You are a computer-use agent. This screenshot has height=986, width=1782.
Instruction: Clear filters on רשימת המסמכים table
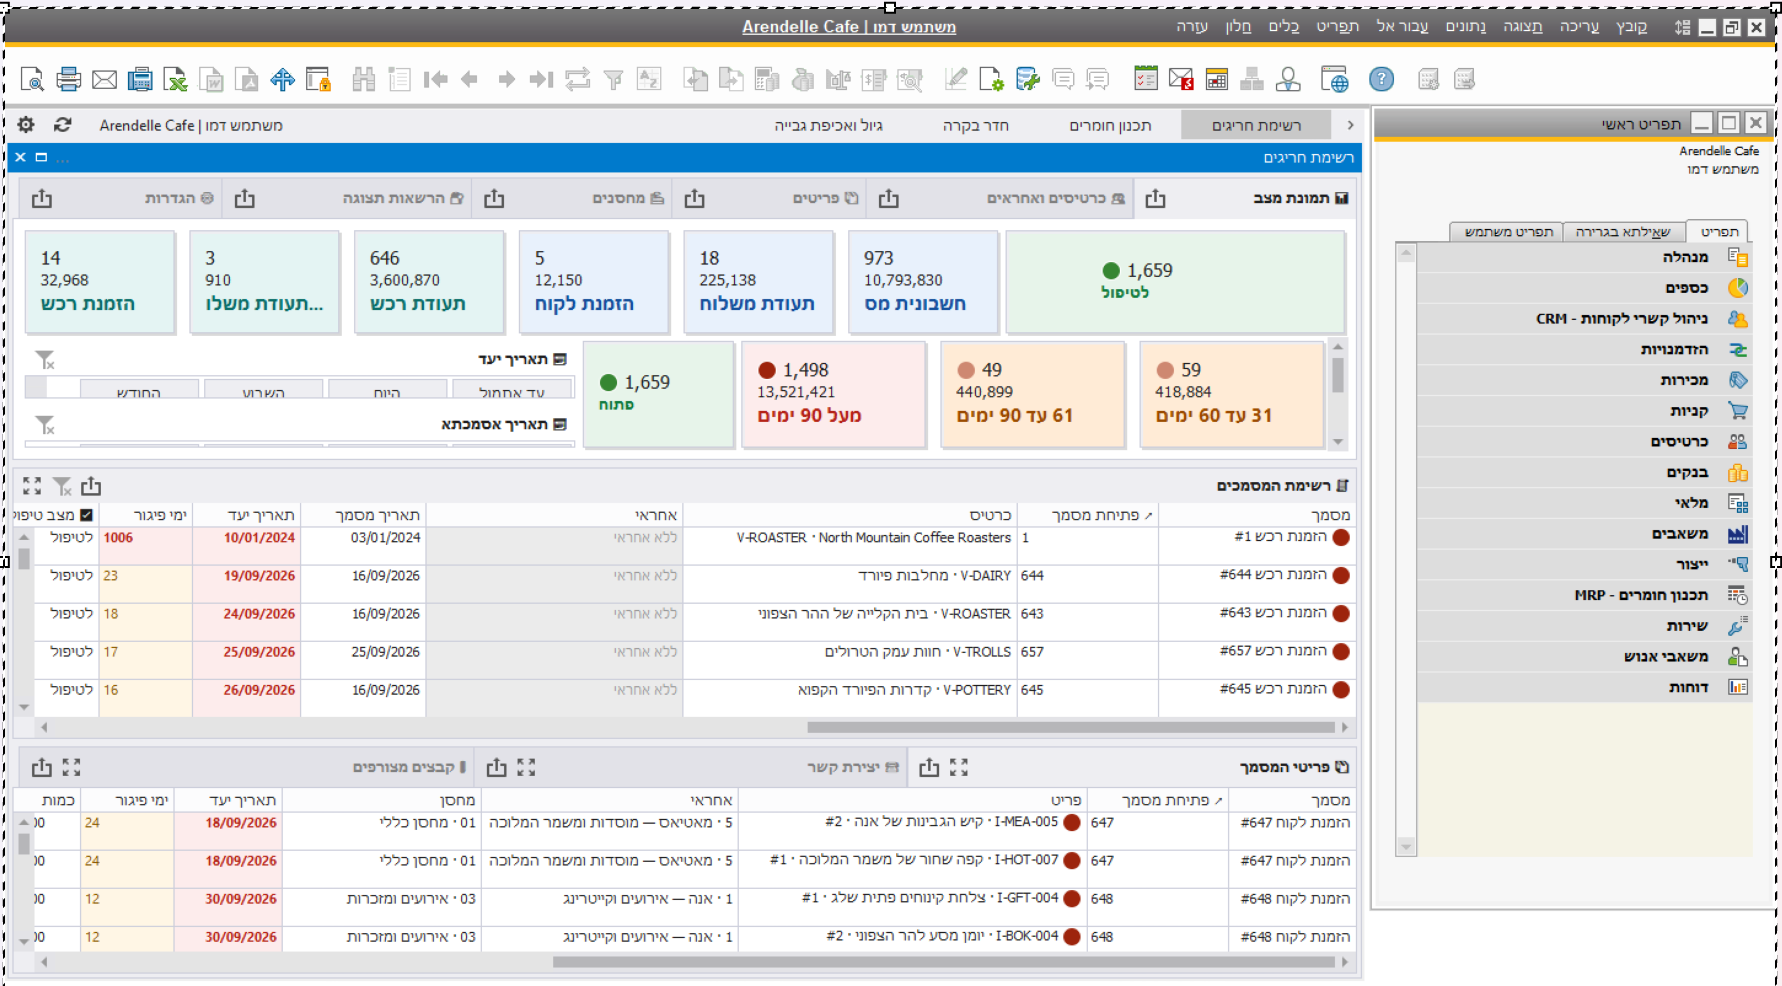click(x=62, y=486)
